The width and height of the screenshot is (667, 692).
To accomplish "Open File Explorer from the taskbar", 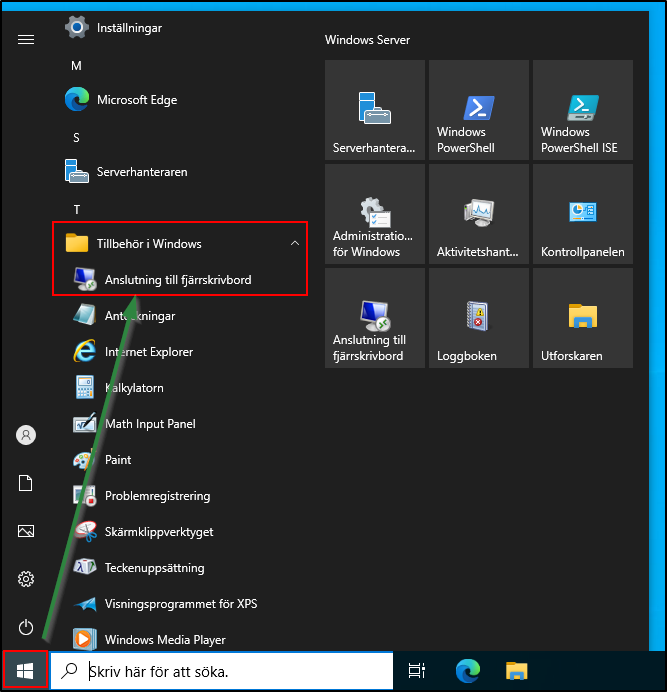I will pos(516,671).
